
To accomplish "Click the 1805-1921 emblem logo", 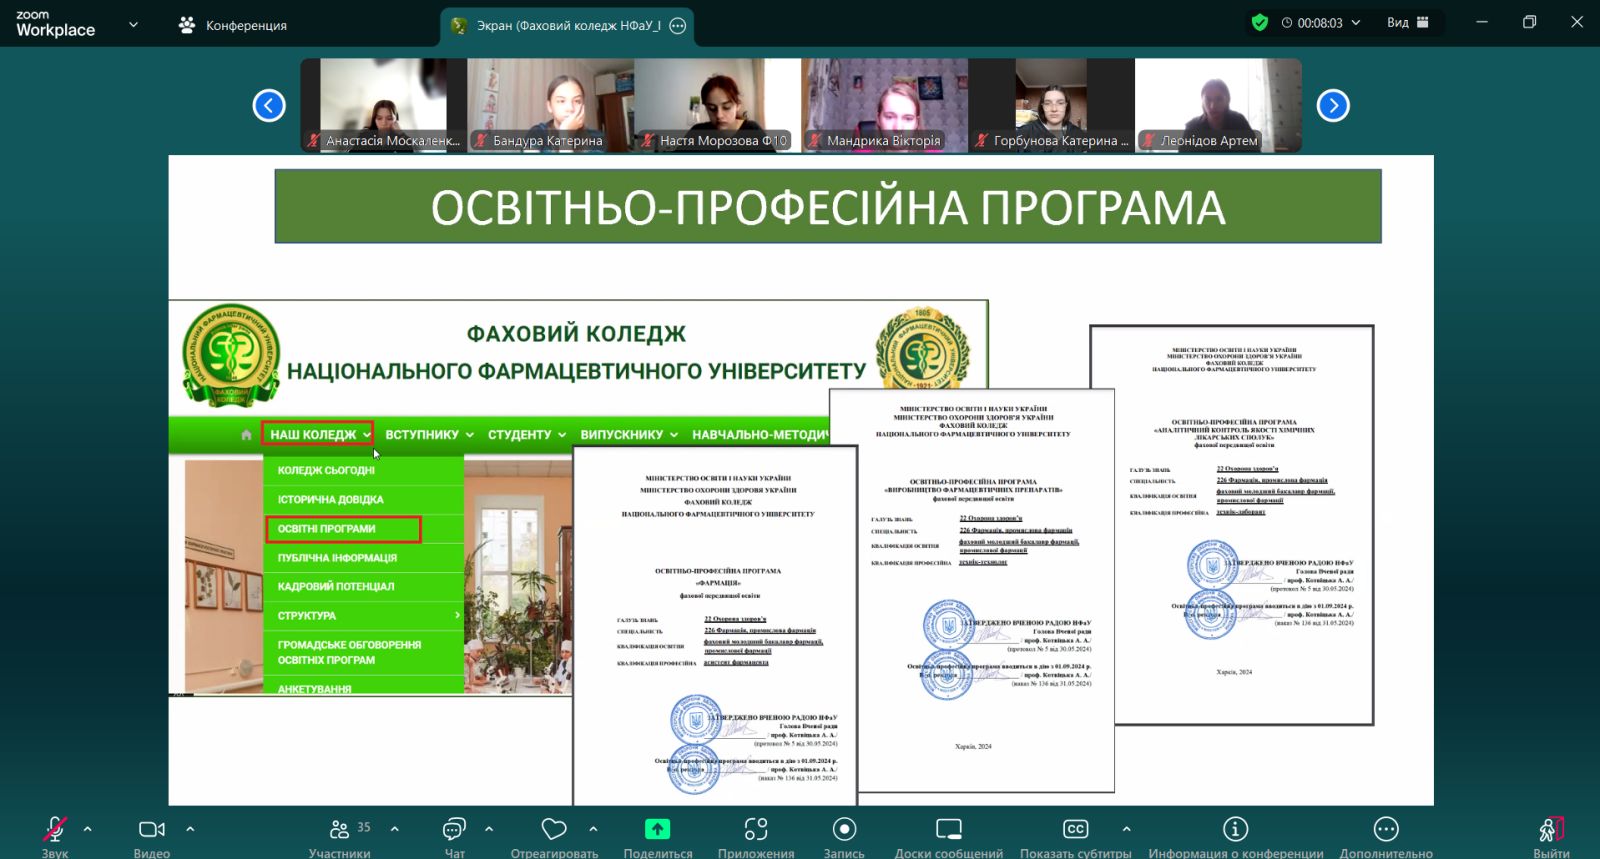I will tap(922, 350).
